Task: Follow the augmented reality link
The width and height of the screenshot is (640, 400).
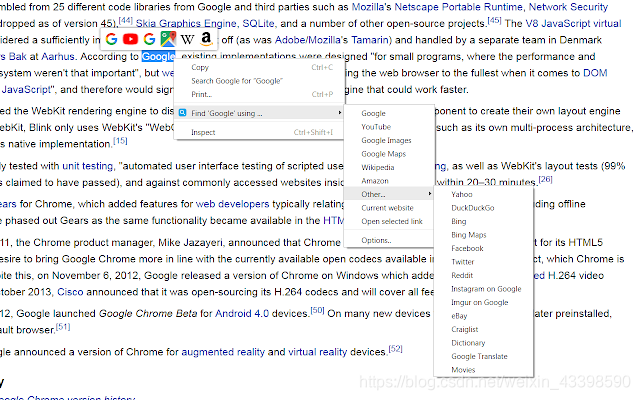Action: 223,352
